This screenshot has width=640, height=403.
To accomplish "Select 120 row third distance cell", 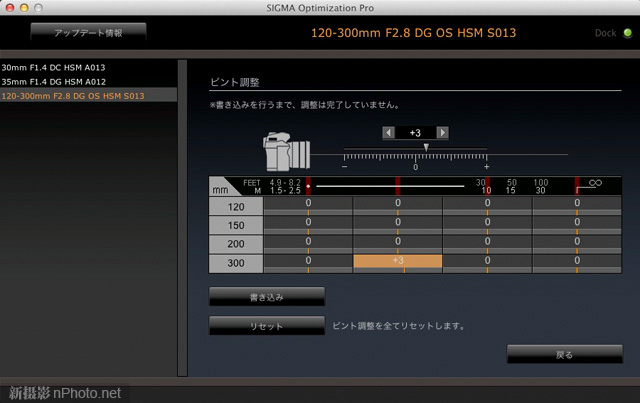I will pyautogui.click(x=487, y=206).
